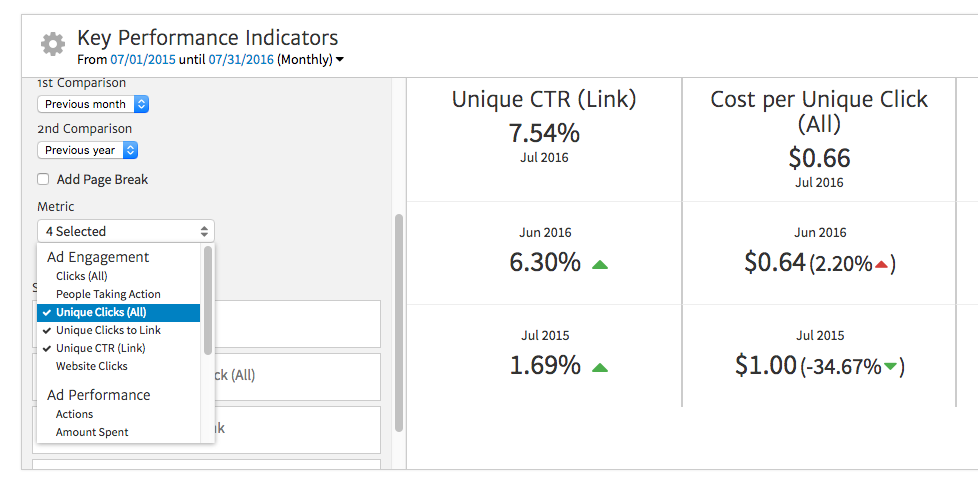Open the widget settings gear icon
The height and width of the screenshot is (485, 978).
coord(52,45)
